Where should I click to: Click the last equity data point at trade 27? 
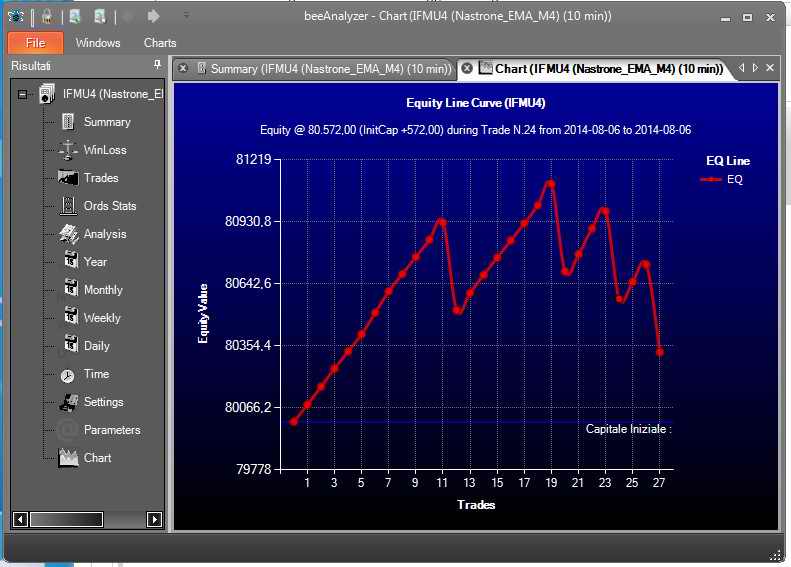point(660,353)
